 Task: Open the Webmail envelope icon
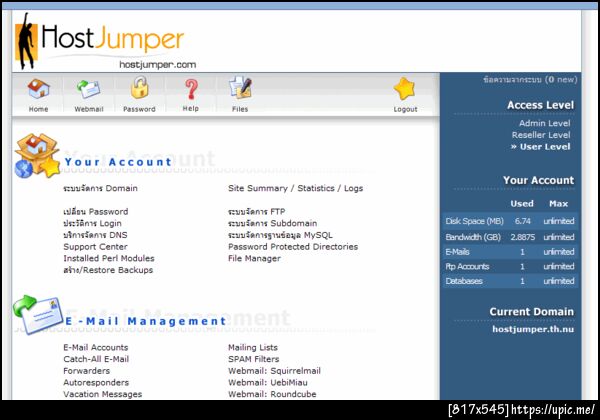coord(88,89)
